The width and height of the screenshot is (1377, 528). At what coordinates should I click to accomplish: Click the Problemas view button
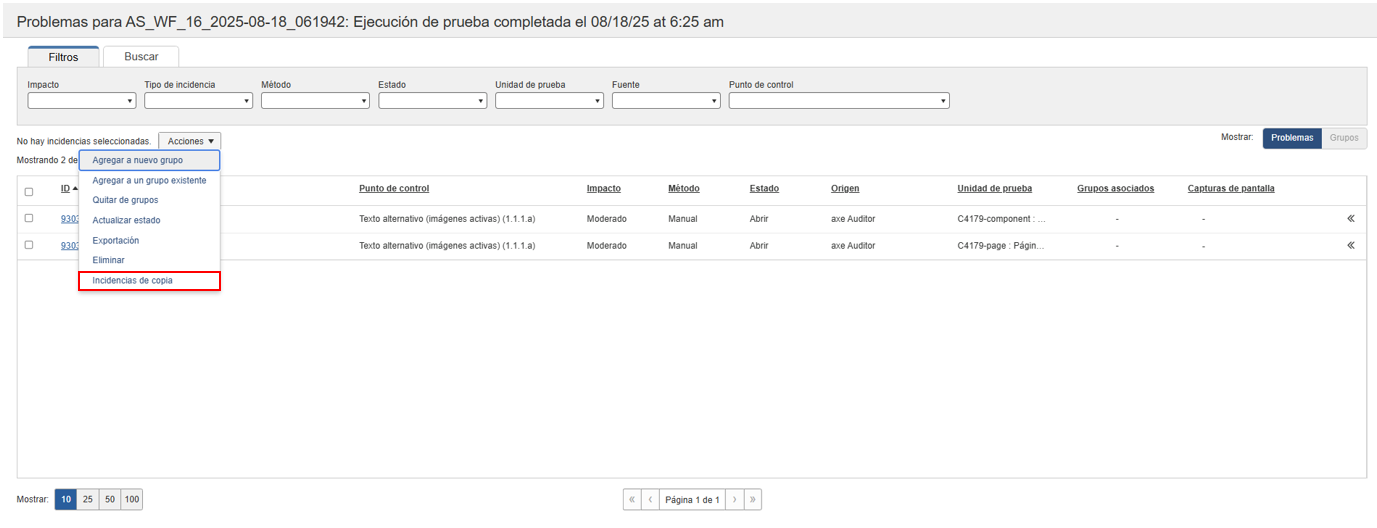(x=1291, y=138)
